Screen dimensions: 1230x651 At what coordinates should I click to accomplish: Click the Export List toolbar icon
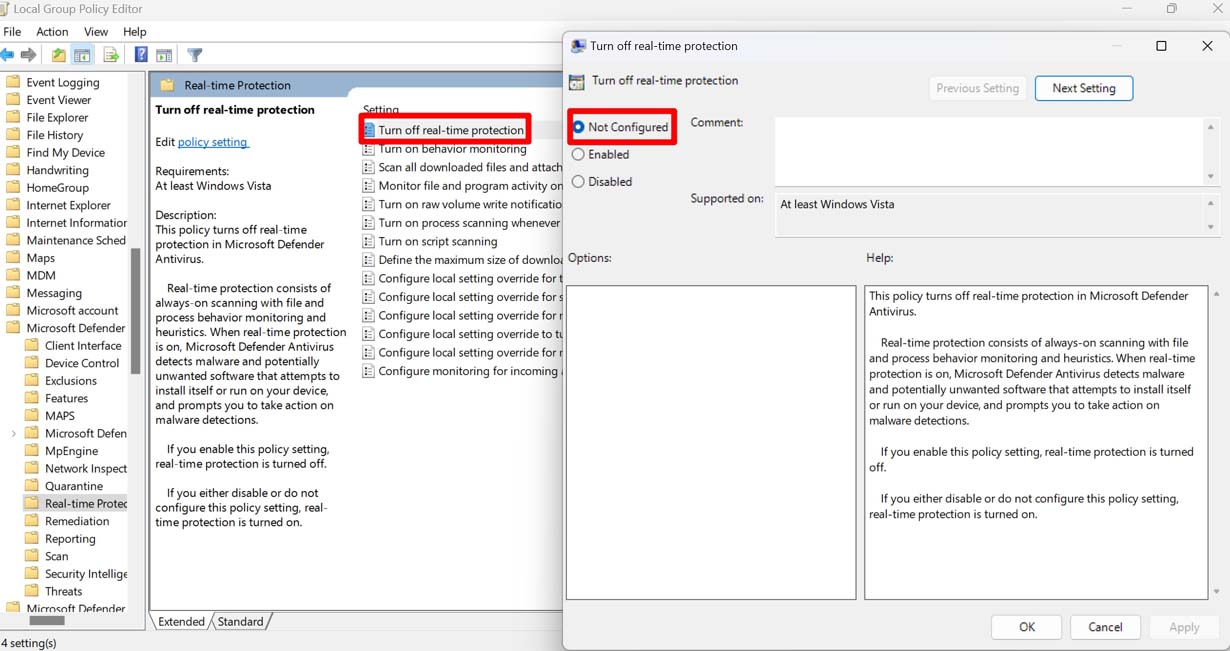[x=110, y=54]
